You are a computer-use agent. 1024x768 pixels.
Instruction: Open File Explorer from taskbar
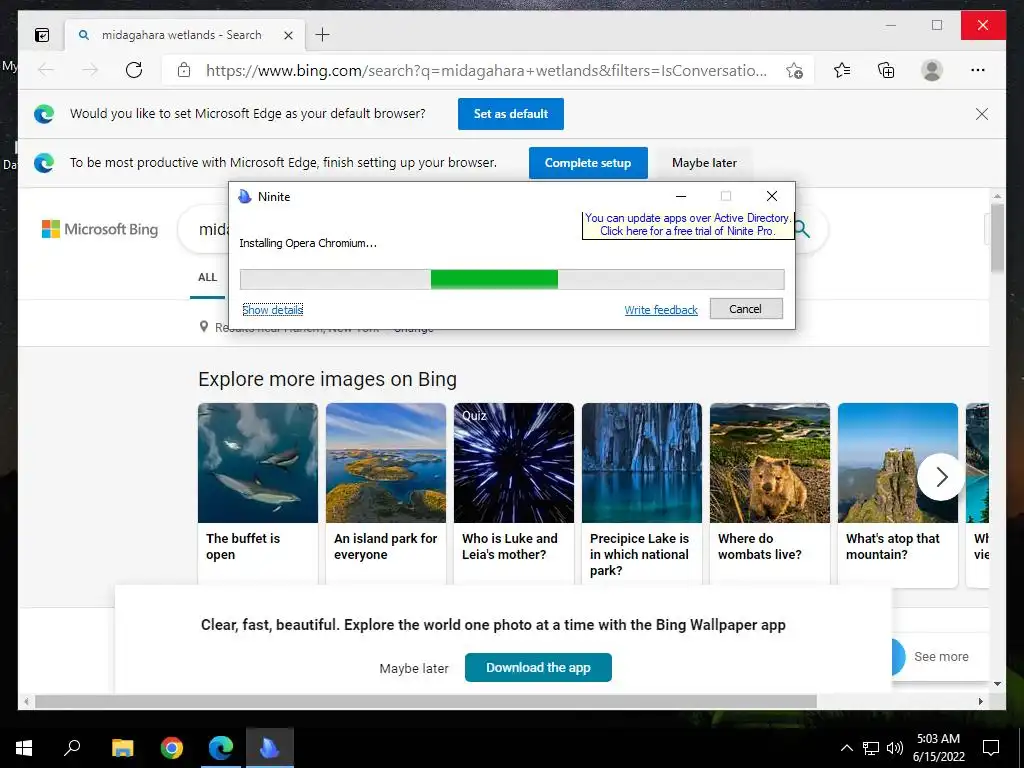pyautogui.click(x=122, y=748)
